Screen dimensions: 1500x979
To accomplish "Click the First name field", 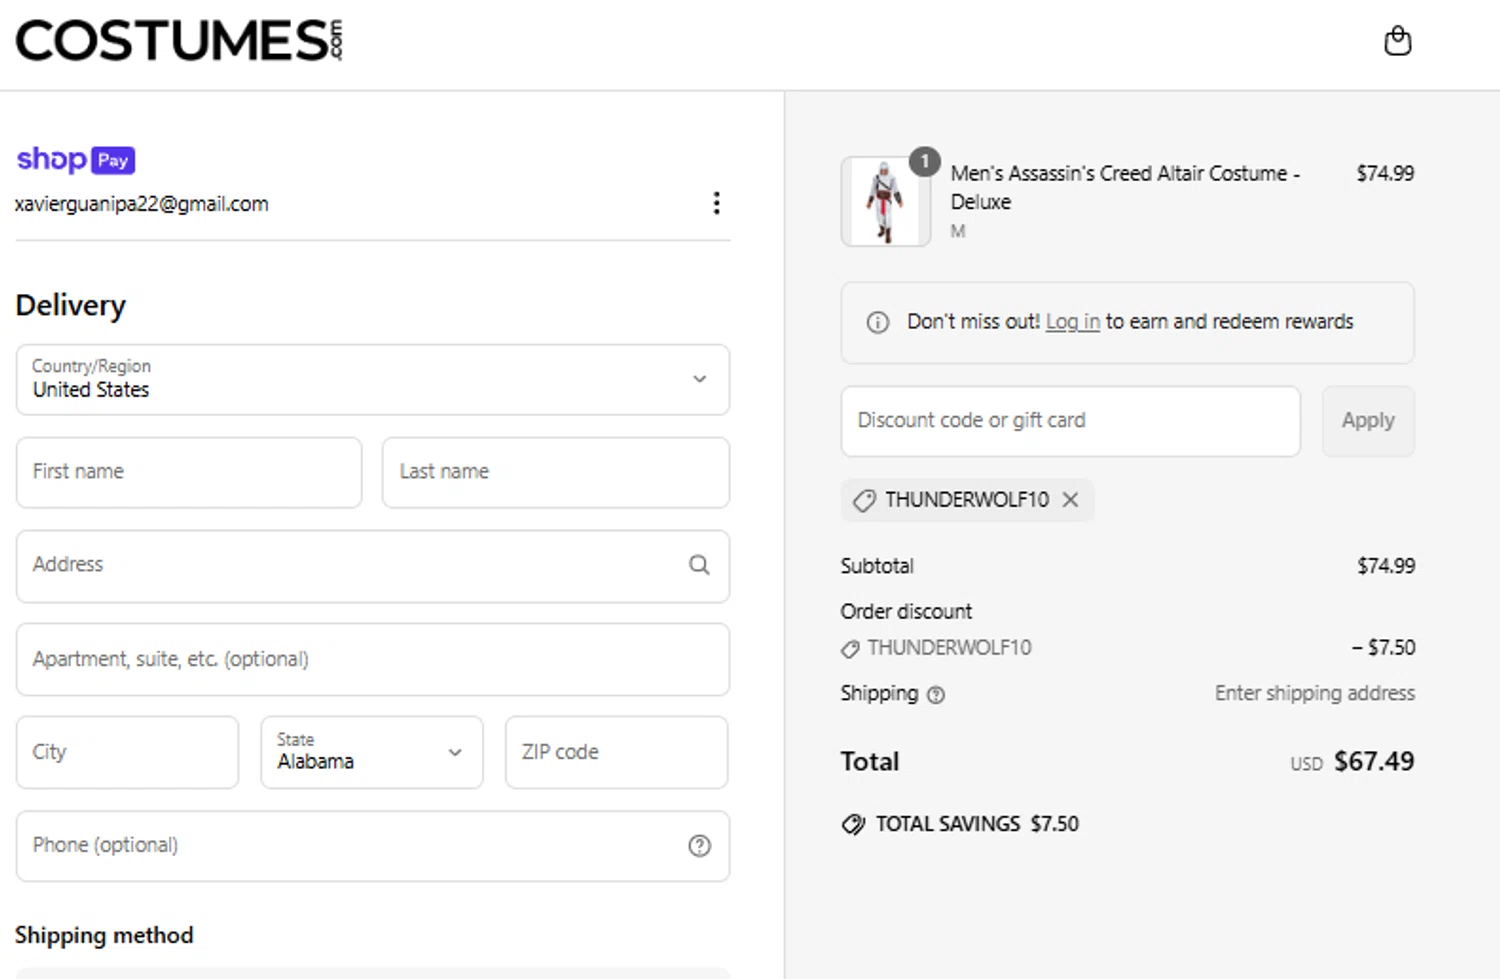I will [189, 472].
